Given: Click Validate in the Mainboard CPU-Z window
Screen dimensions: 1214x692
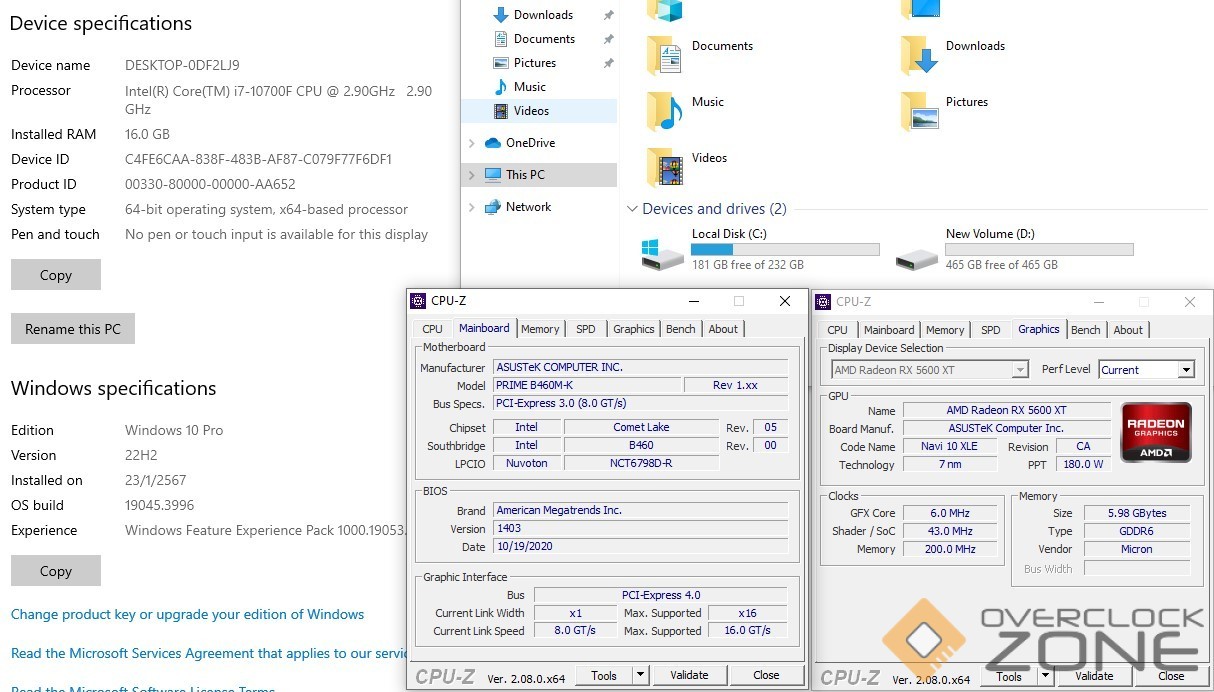Looking at the screenshot, I should [x=689, y=675].
